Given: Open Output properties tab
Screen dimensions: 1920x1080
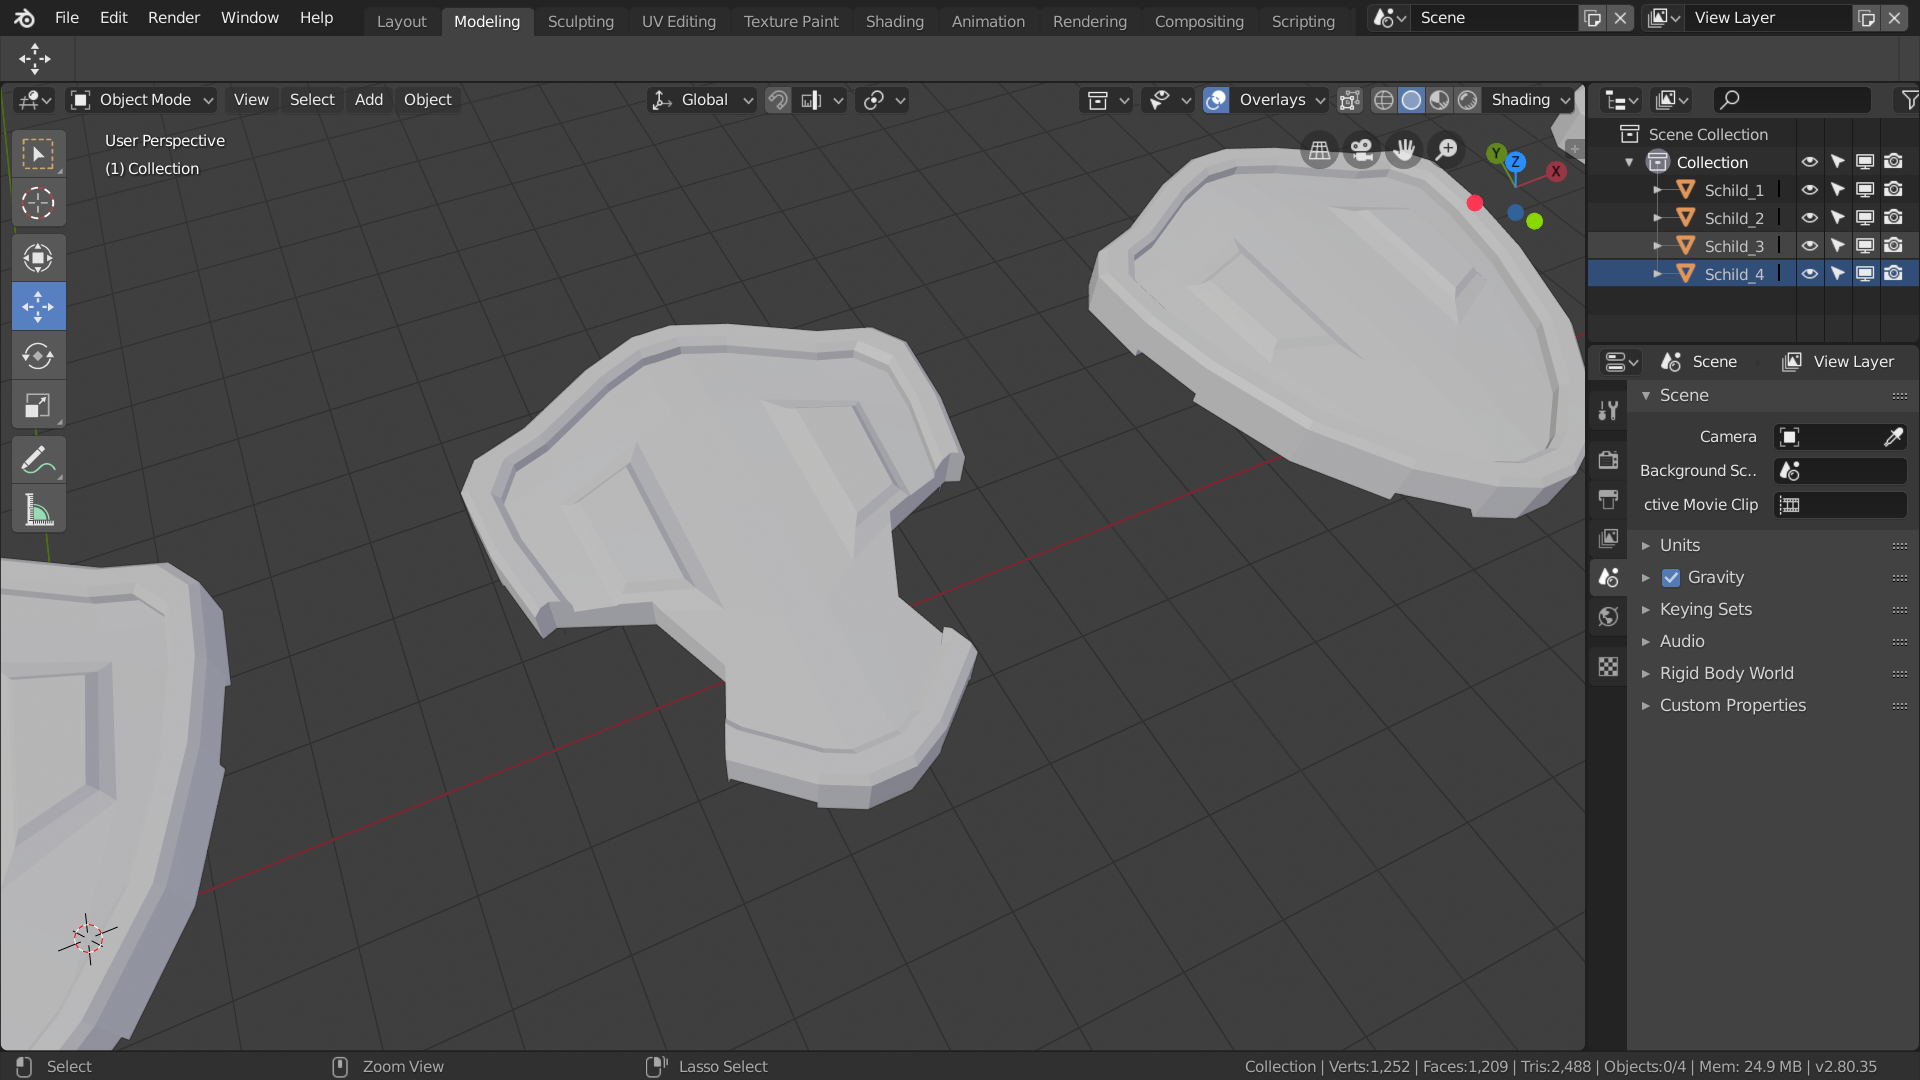Looking at the screenshot, I should (1608, 499).
